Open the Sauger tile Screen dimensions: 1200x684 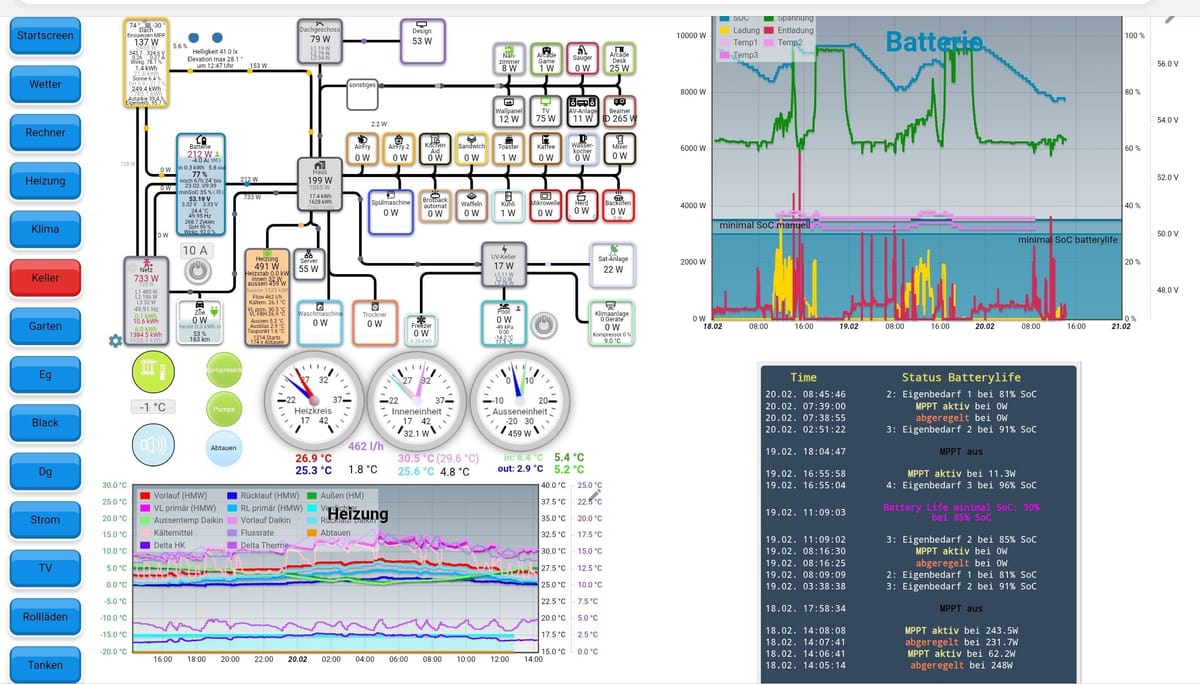(x=583, y=59)
